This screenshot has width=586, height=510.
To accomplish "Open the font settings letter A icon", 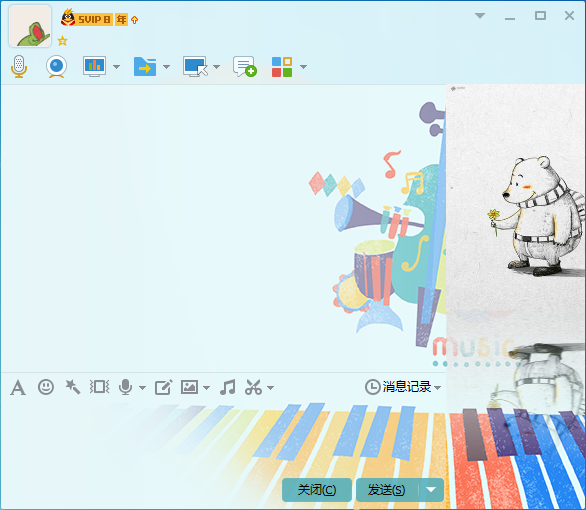I will (18, 387).
